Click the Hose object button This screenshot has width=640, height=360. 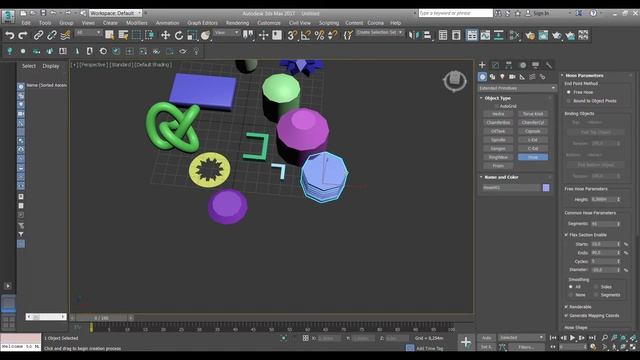pos(533,157)
